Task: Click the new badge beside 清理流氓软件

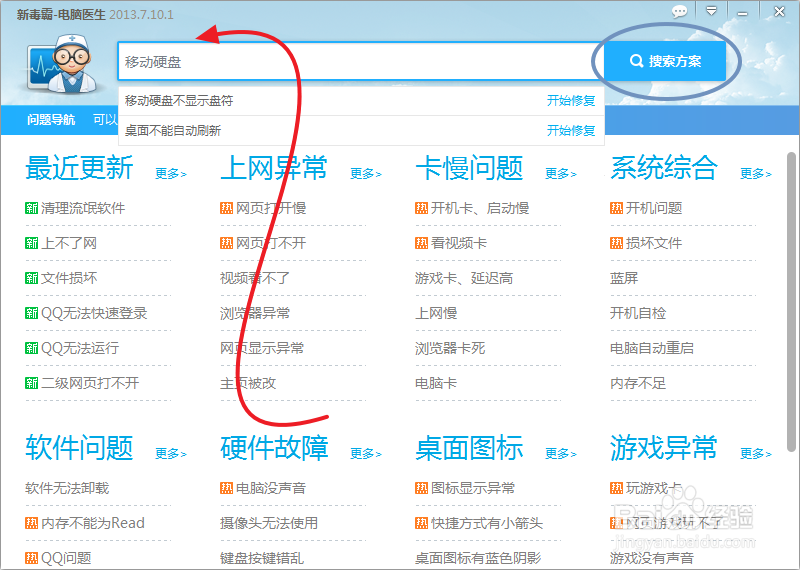Action: (x=32, y=208)
